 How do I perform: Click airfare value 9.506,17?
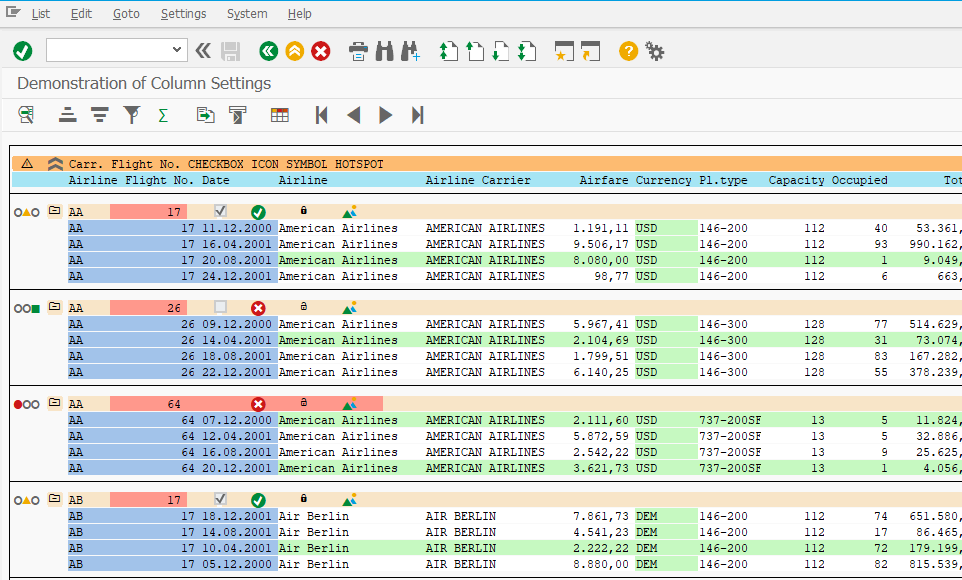click(601, 244)
